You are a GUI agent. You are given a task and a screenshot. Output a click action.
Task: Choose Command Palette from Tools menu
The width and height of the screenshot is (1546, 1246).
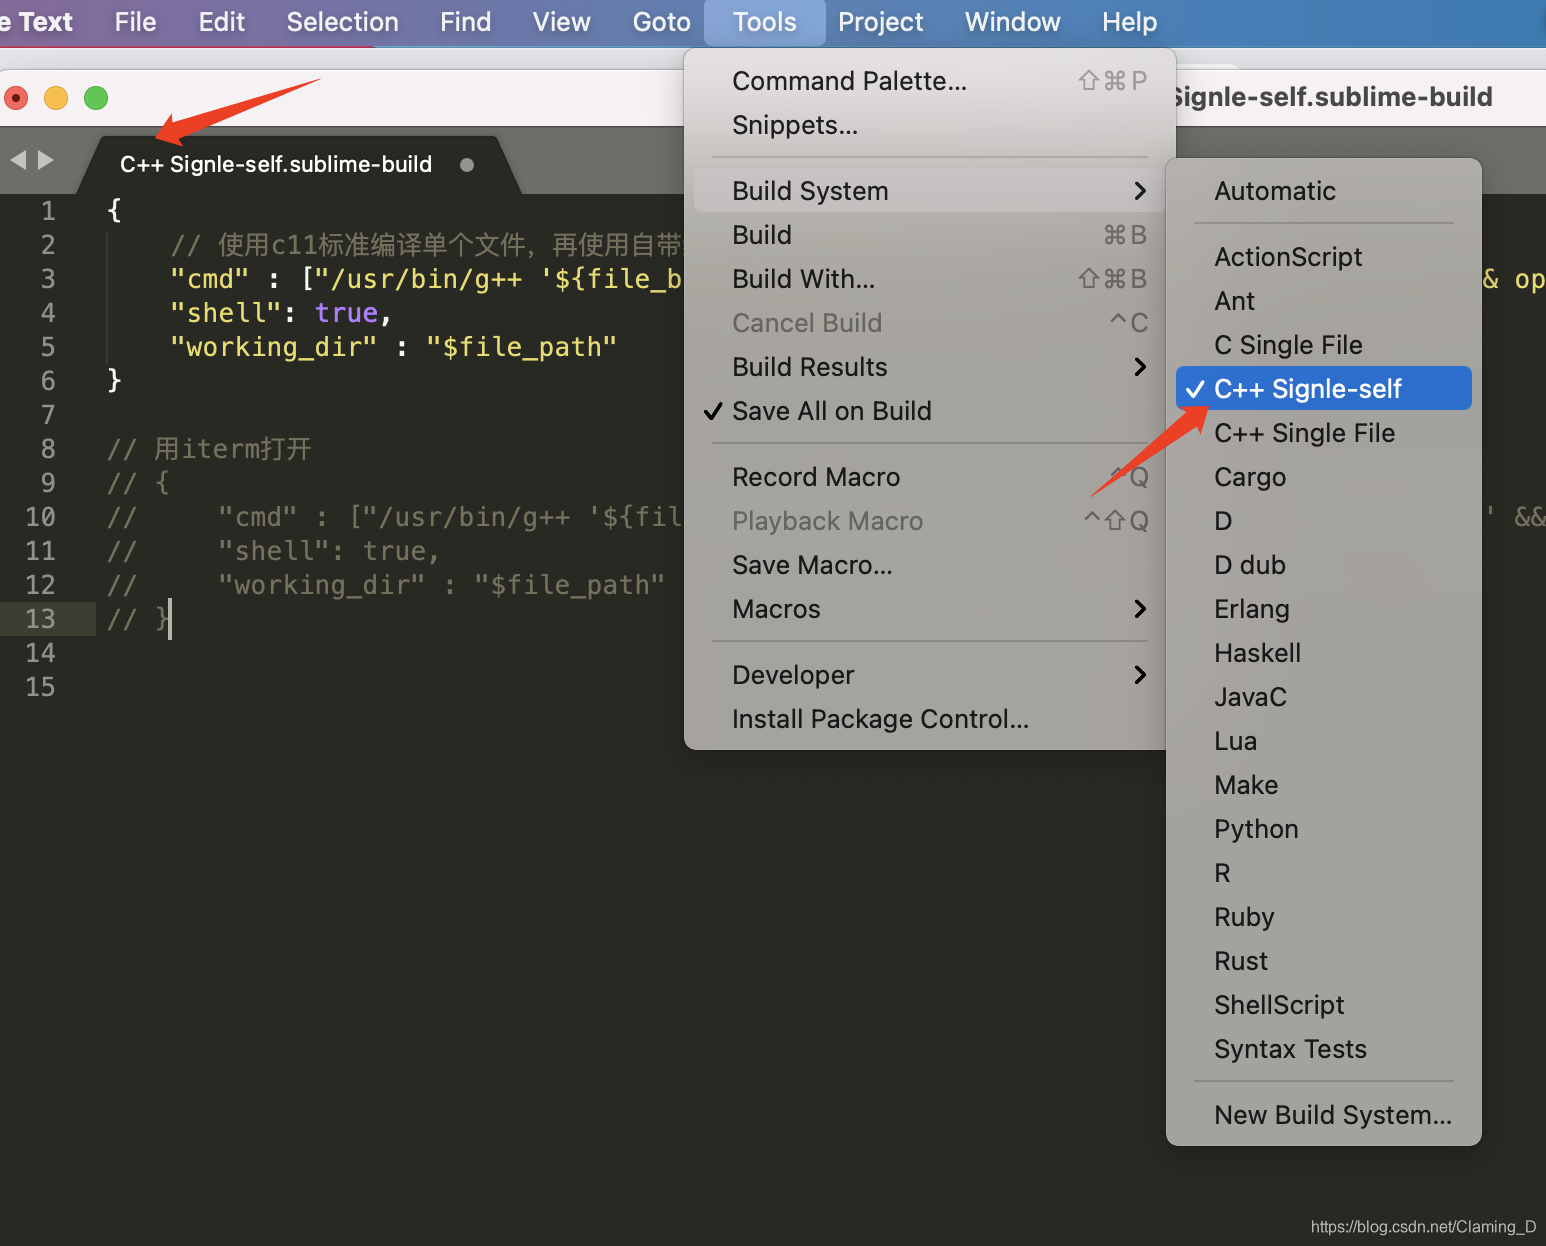pyautogui.click(x=929, y=81)
